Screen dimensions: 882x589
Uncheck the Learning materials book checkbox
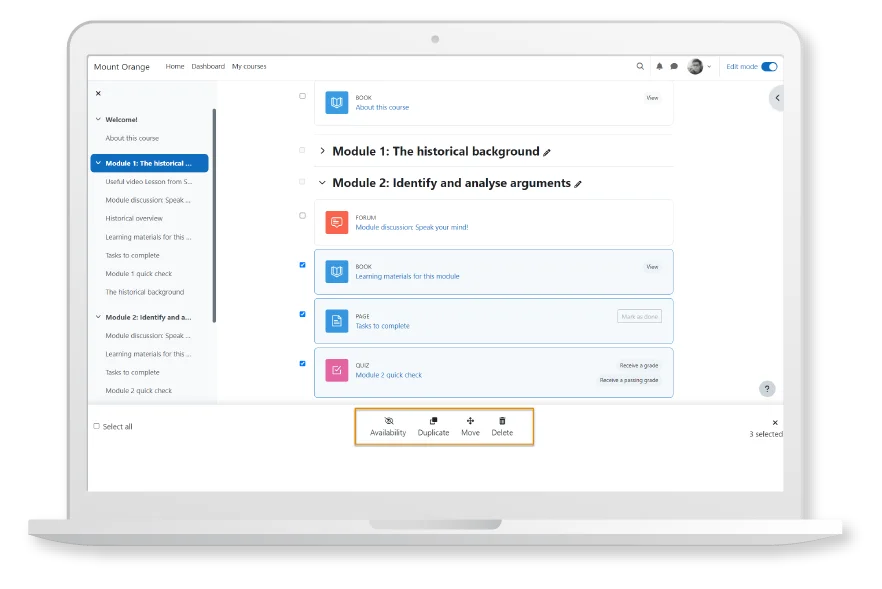tap(303, 265)
